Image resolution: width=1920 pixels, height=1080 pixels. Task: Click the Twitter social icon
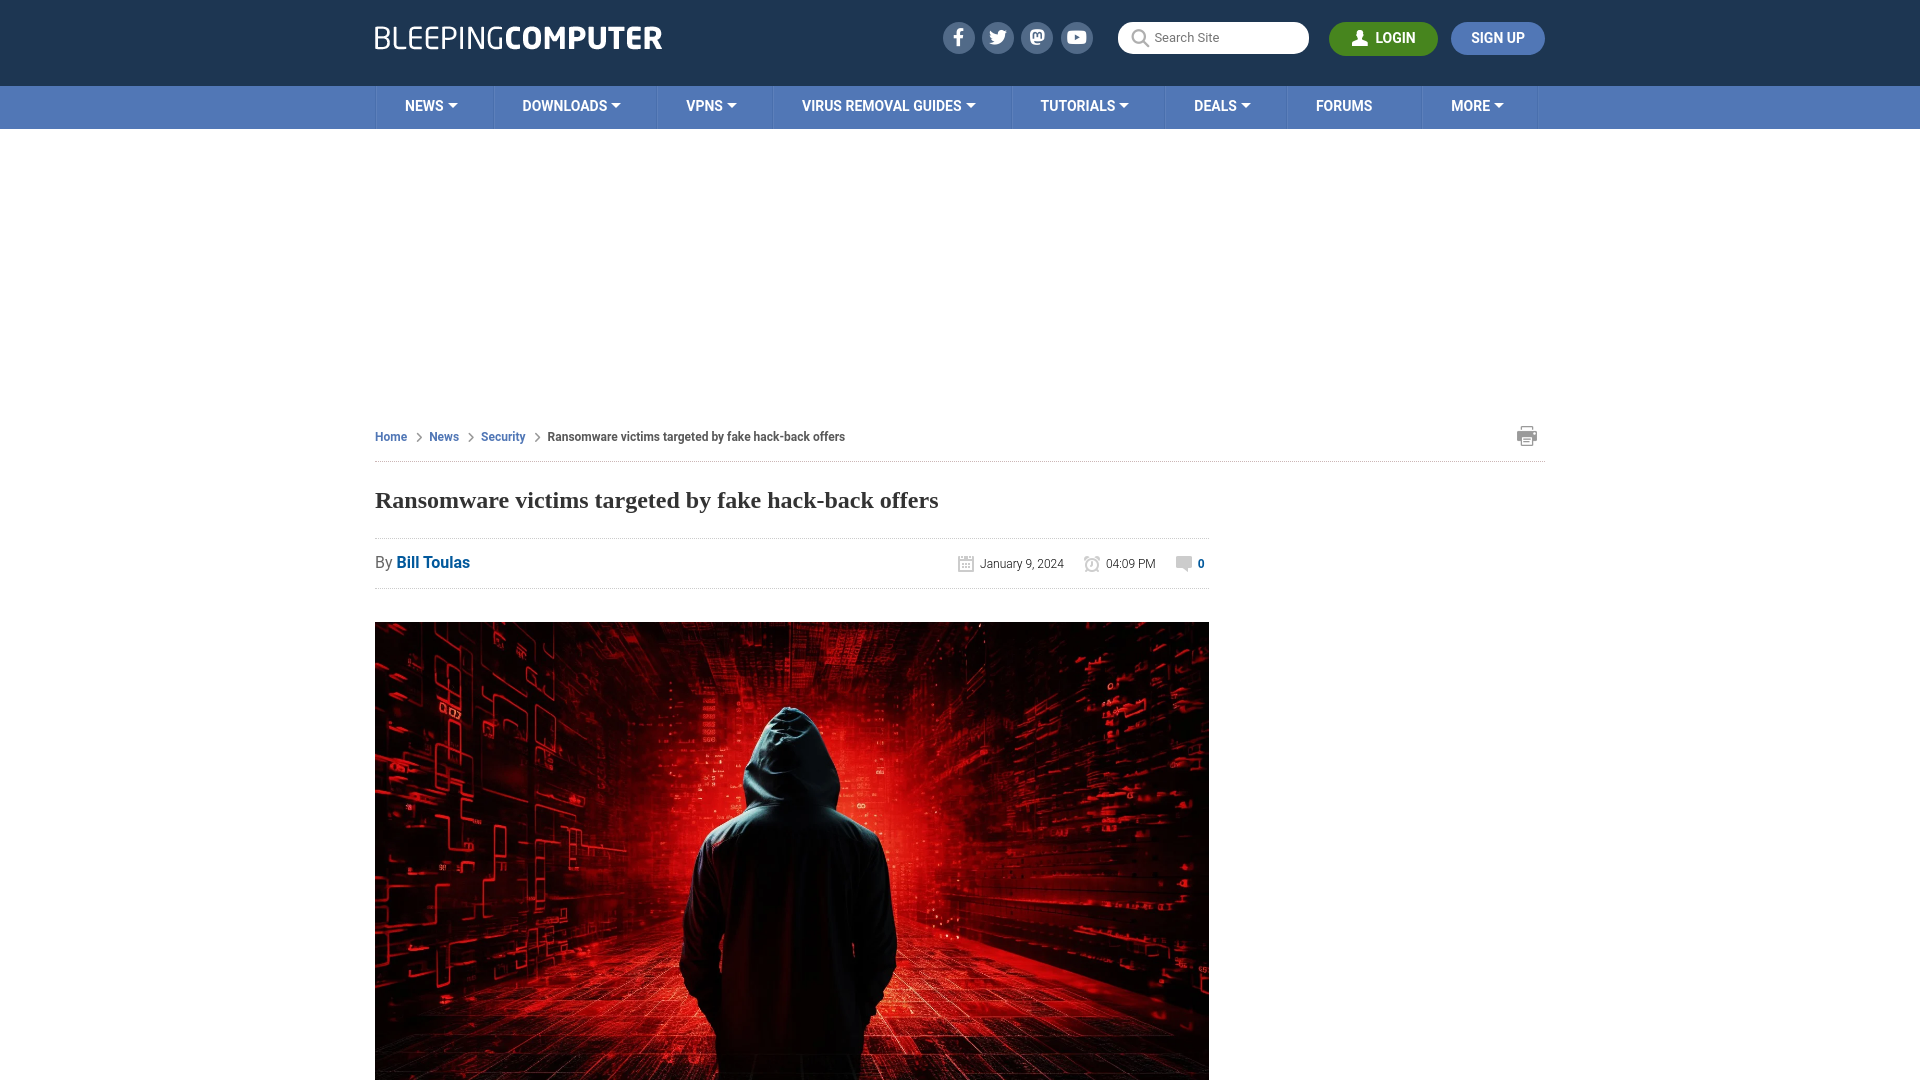pyautogui.click(x=998, y=37)
